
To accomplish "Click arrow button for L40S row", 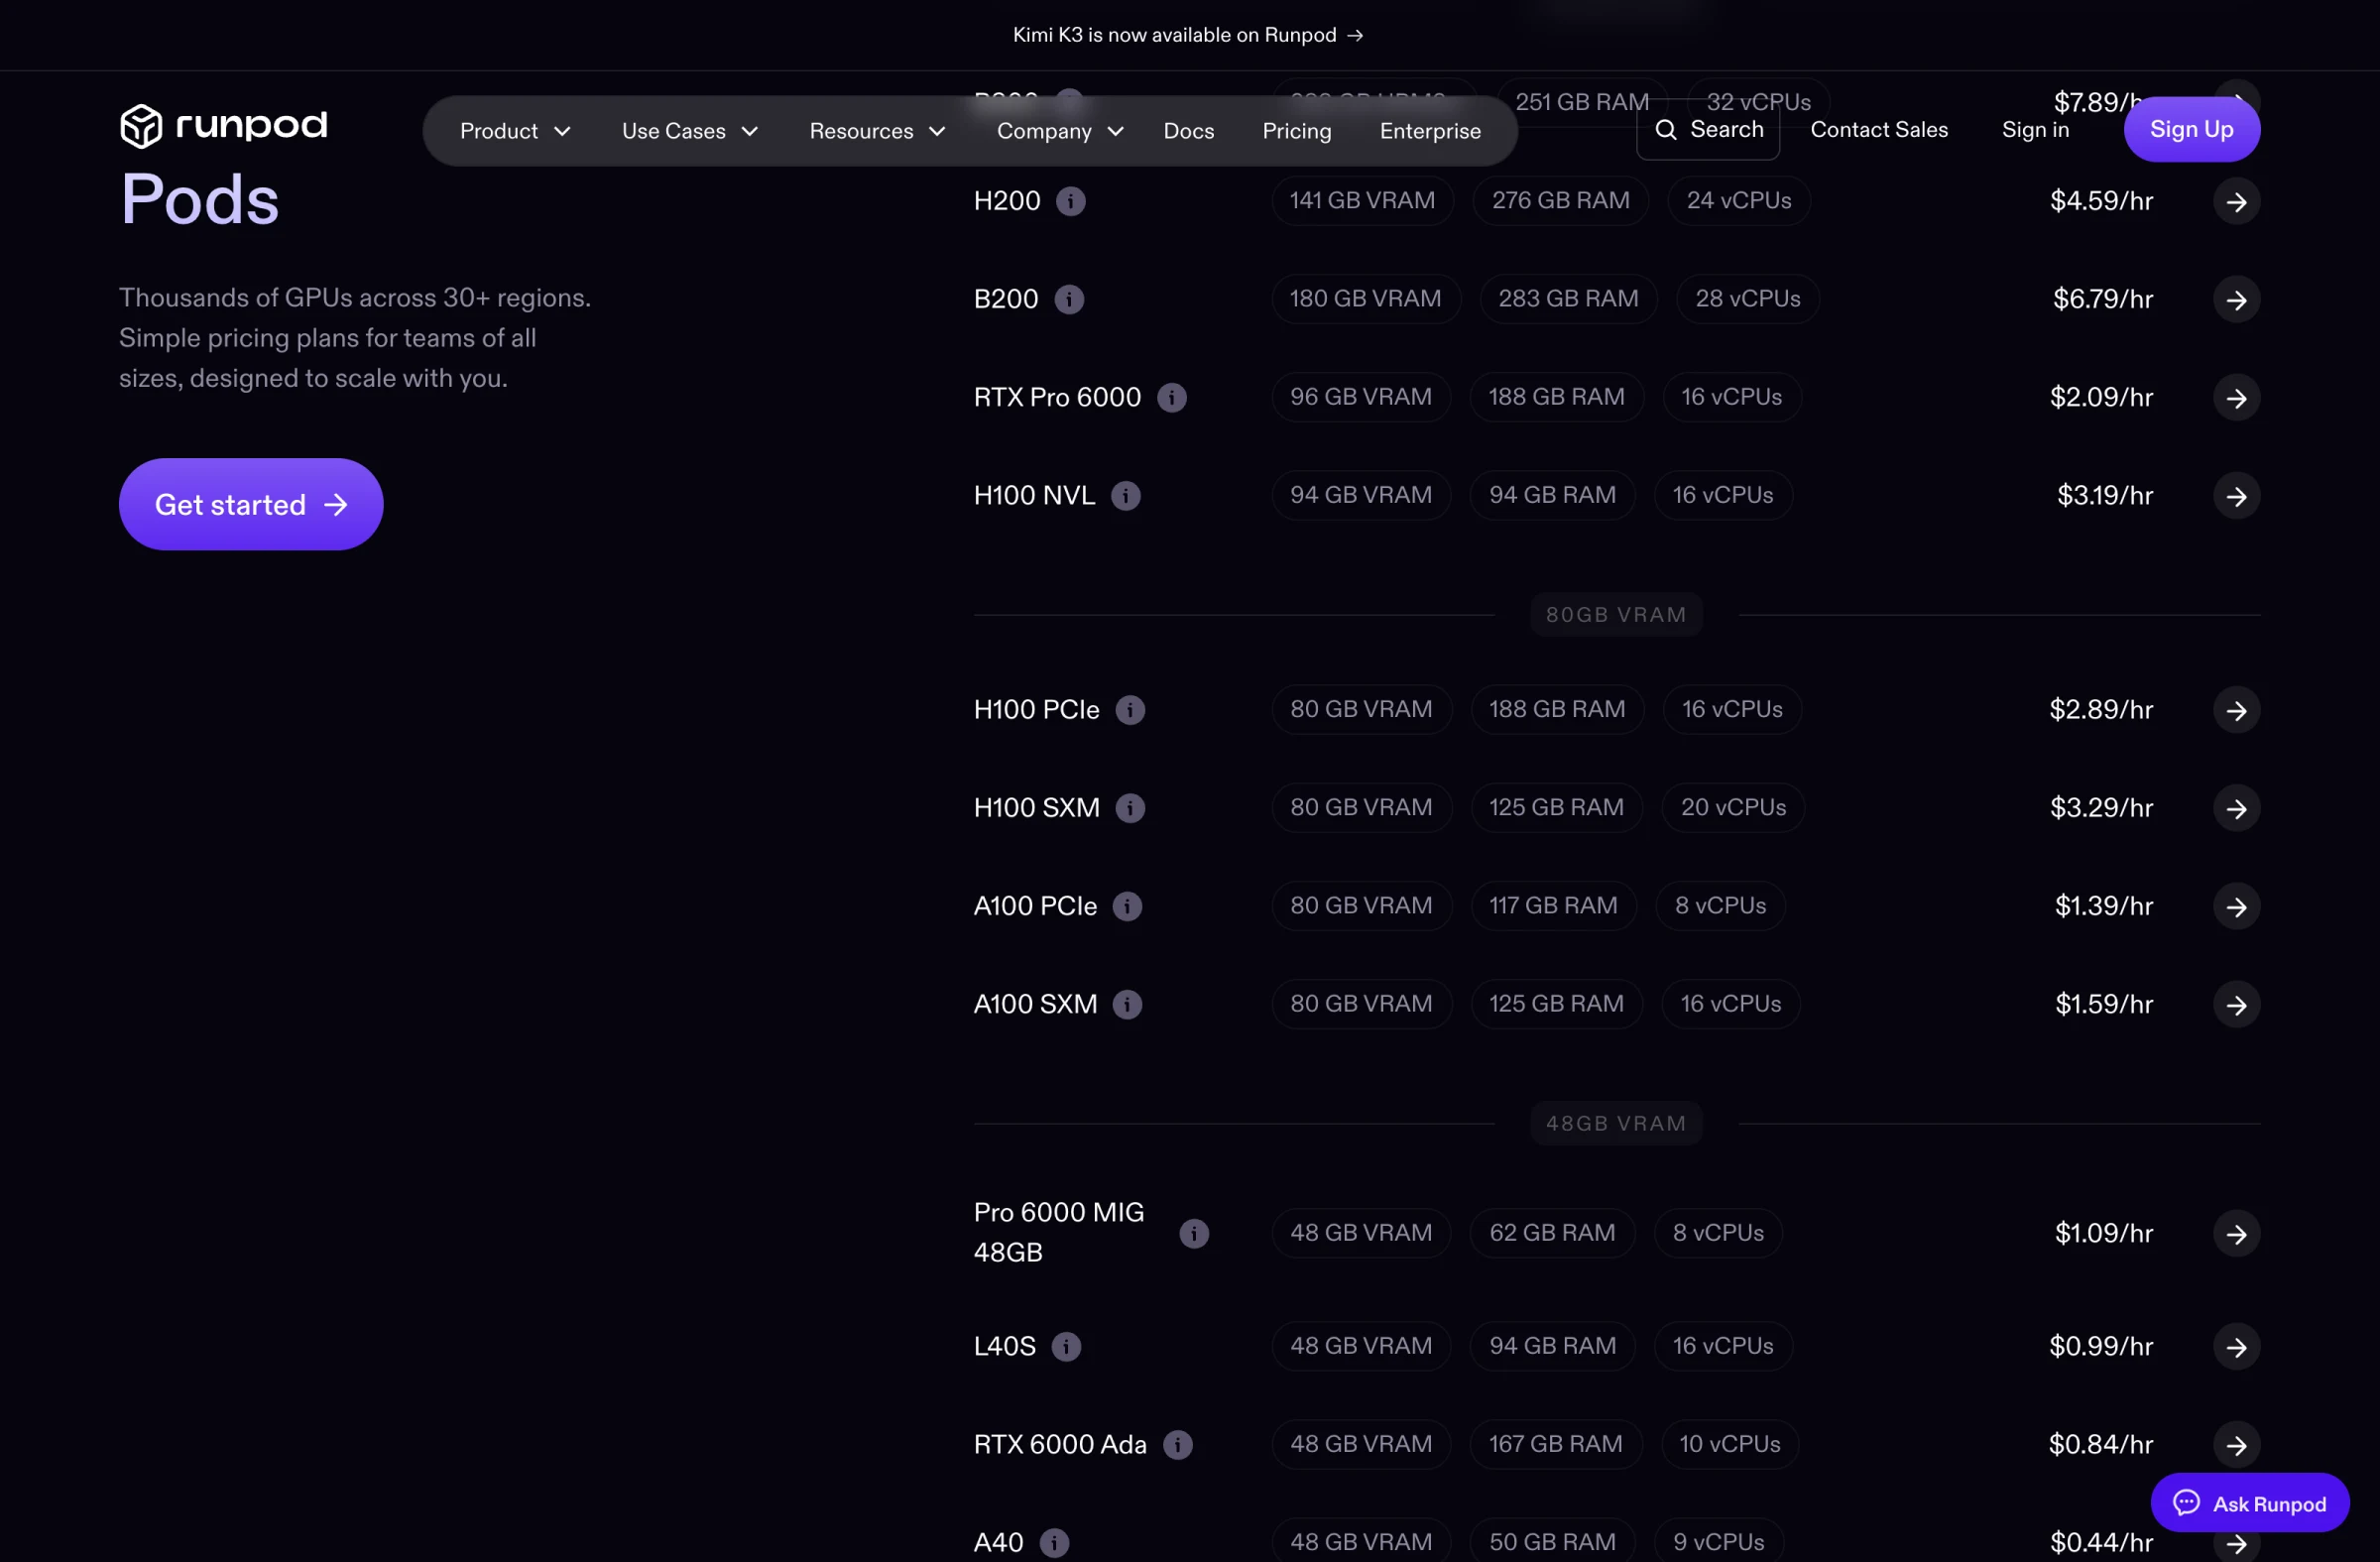I will tap(2236, 1346).
